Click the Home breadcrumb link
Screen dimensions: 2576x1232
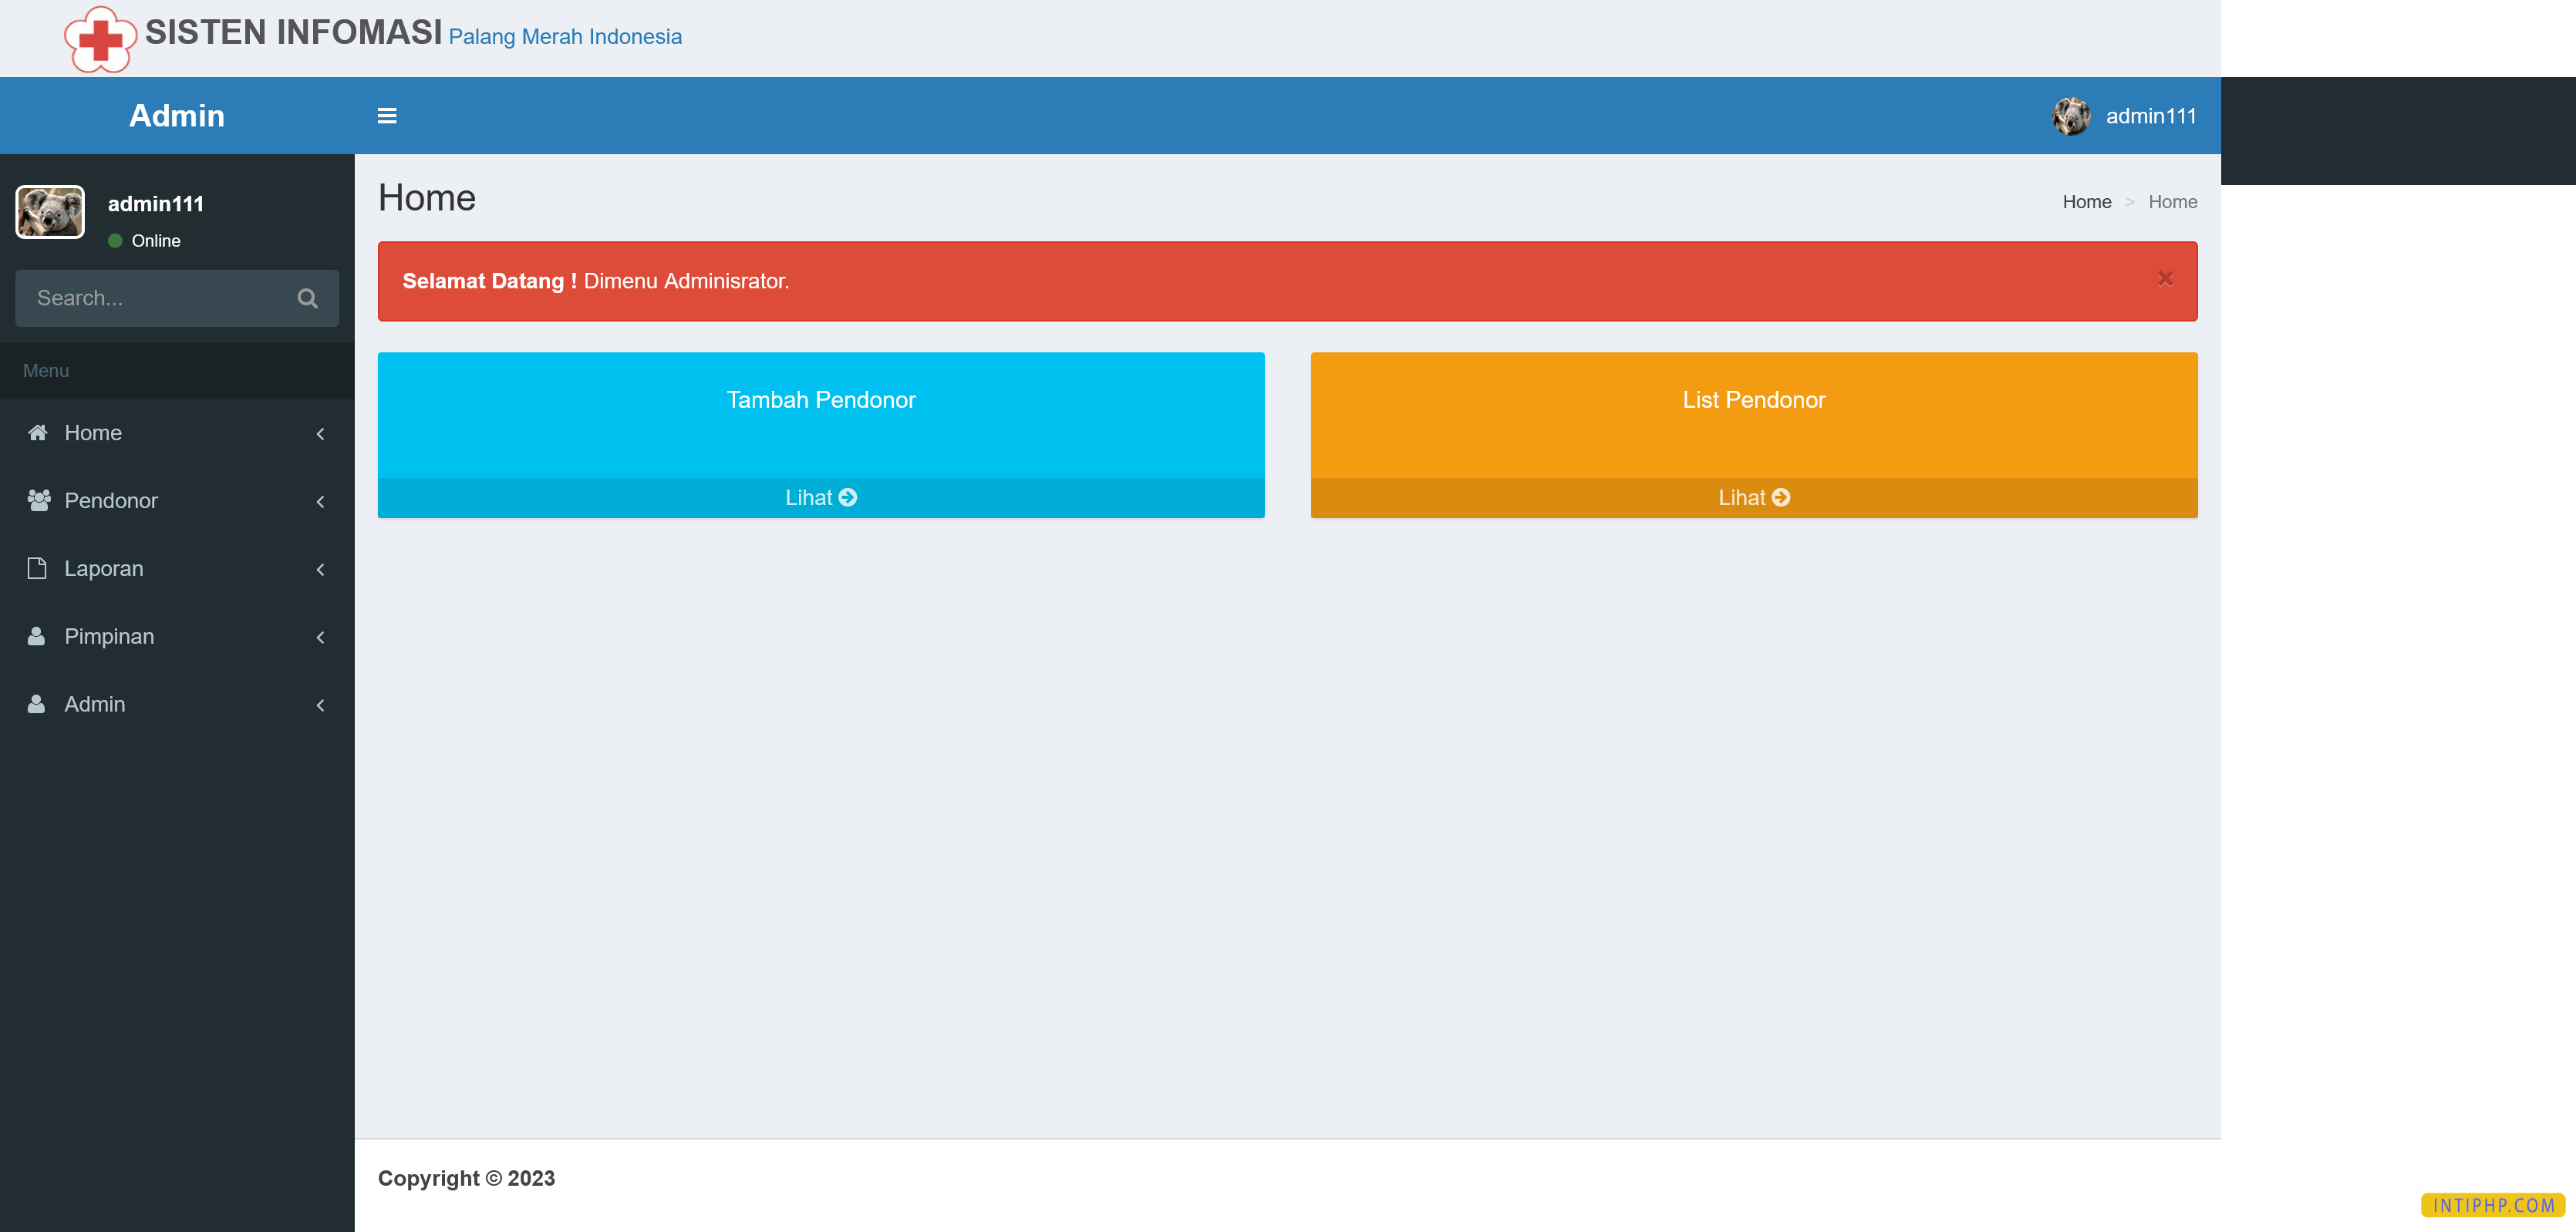(x=2086, y=202)
